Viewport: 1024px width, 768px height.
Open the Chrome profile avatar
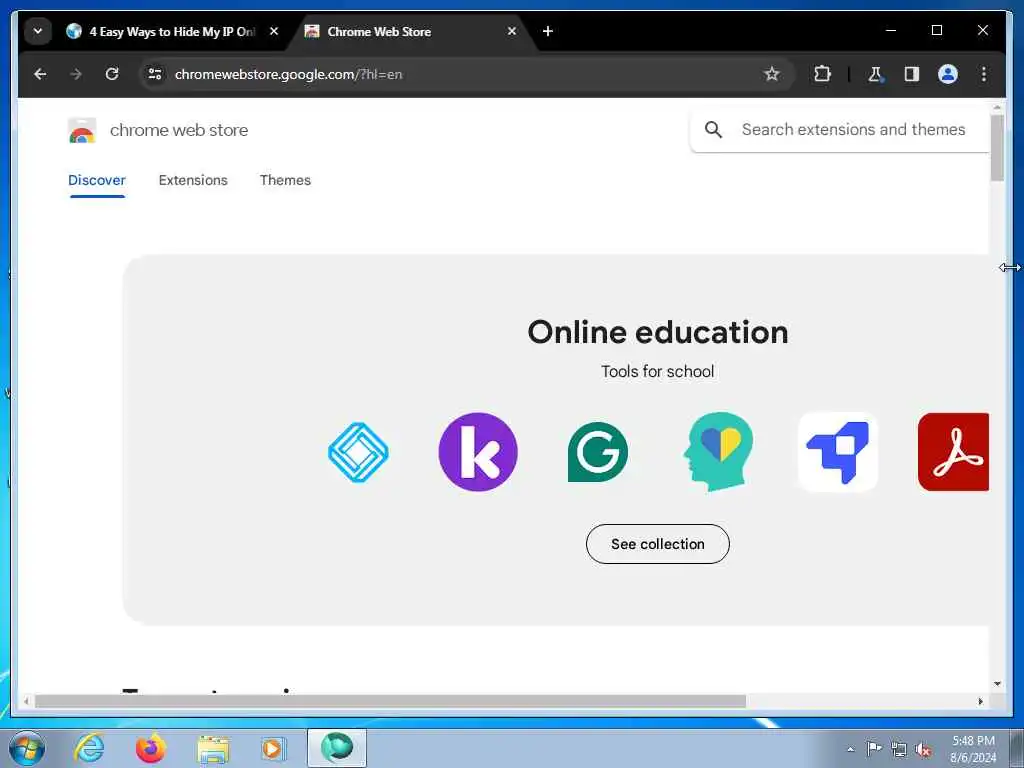pyautogui.click(x=948, y=74)
